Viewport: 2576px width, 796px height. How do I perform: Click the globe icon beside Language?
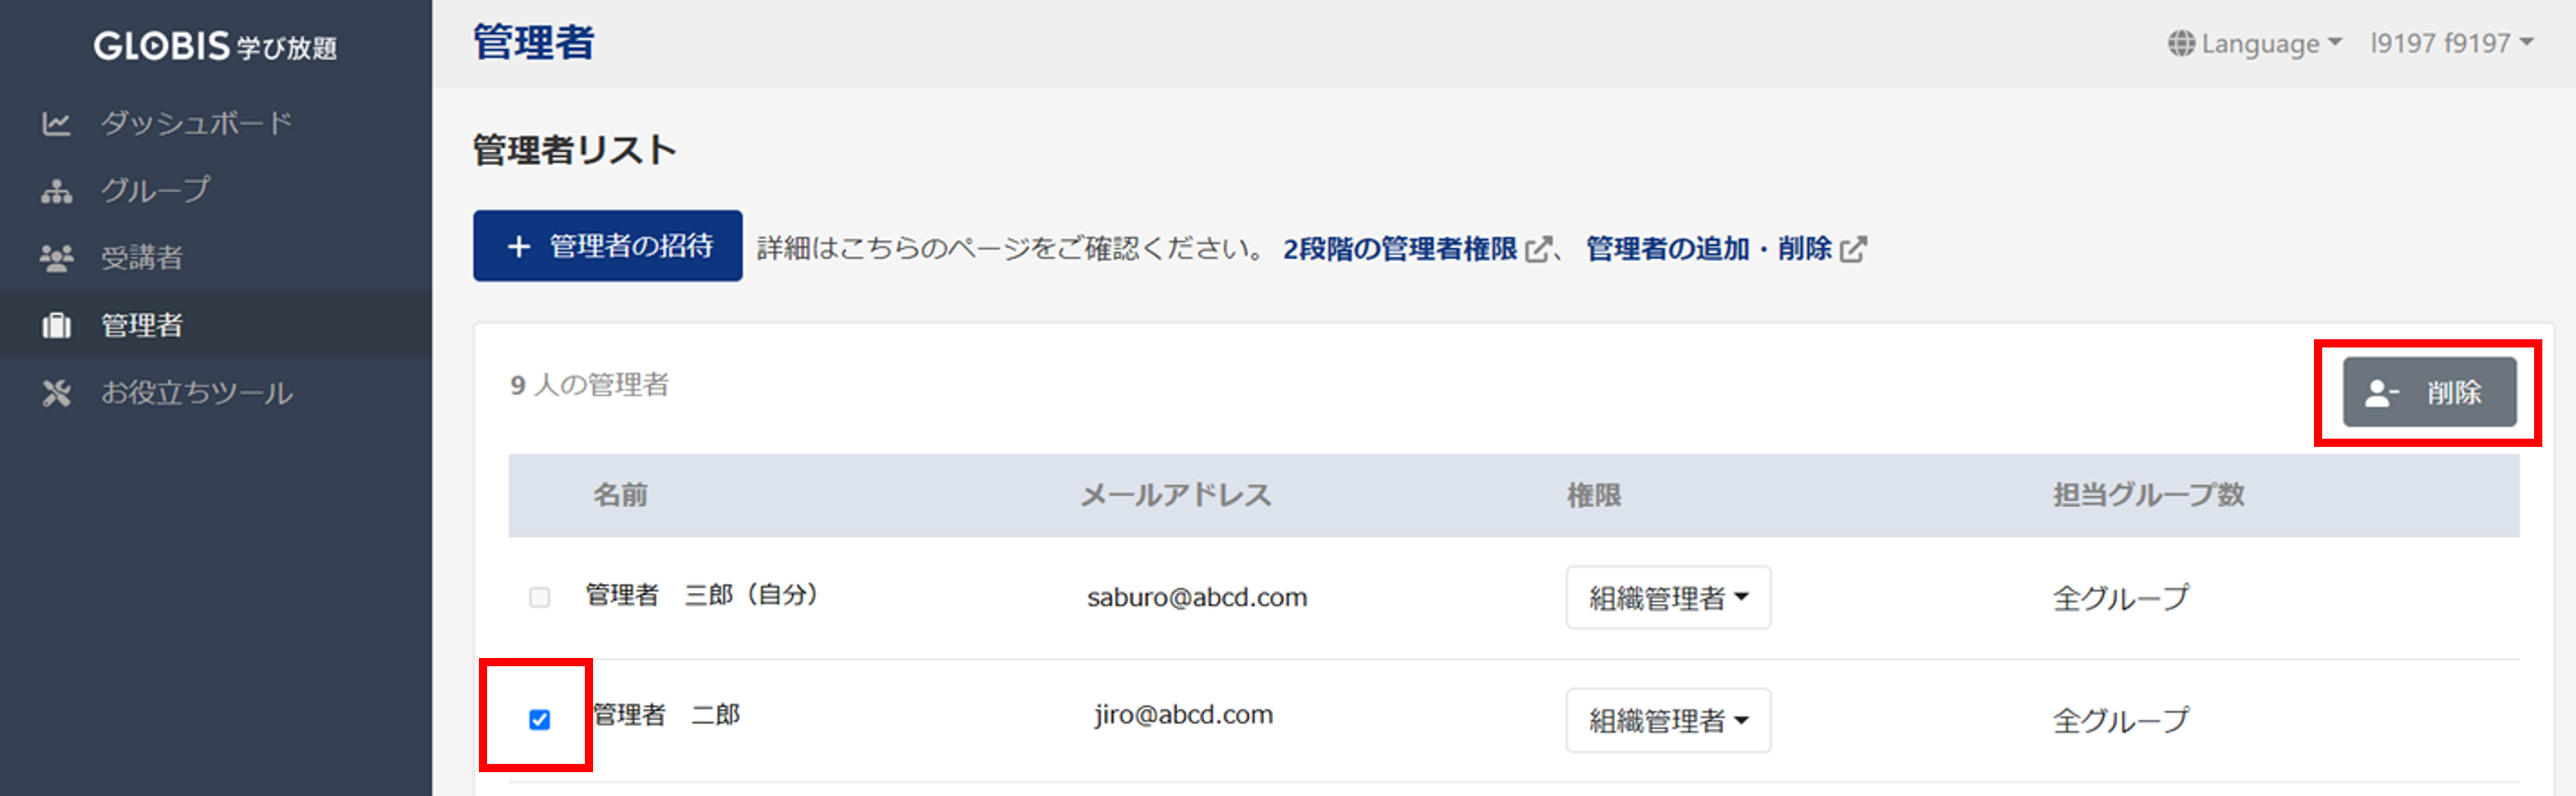[2181, 44]
